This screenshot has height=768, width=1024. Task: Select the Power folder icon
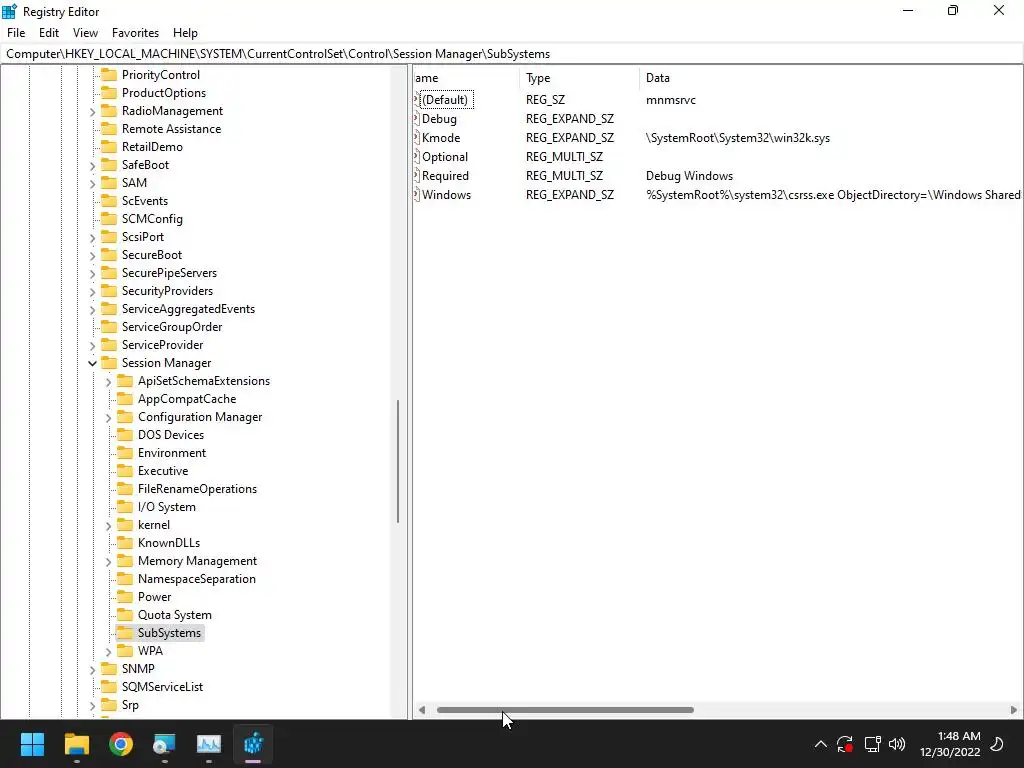[125, 596]
